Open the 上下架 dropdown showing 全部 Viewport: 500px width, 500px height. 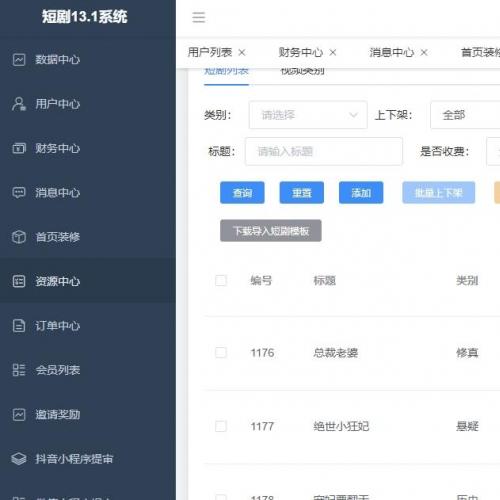(465, 115)
